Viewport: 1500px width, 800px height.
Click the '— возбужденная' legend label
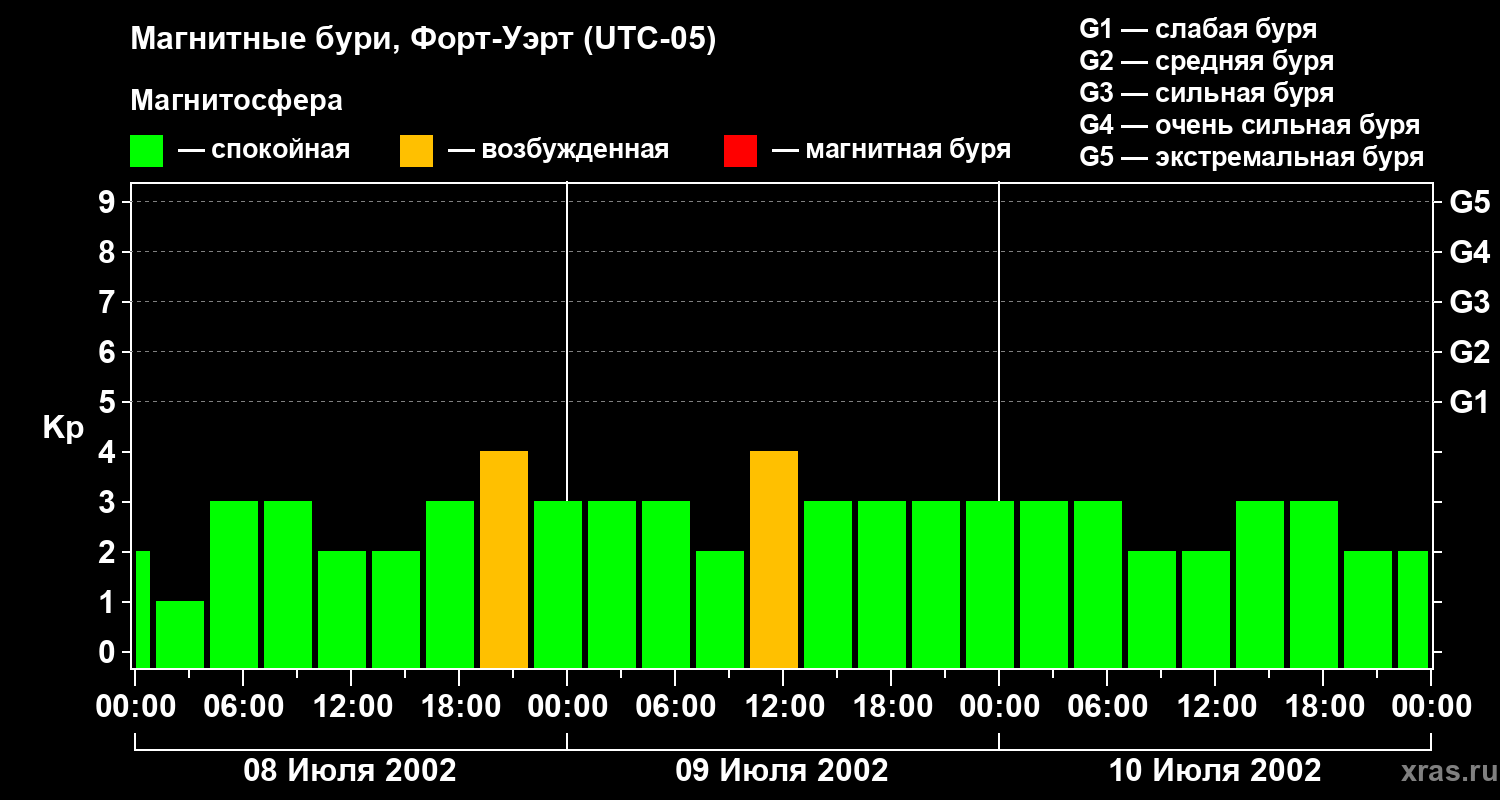[x=558, y=150]
